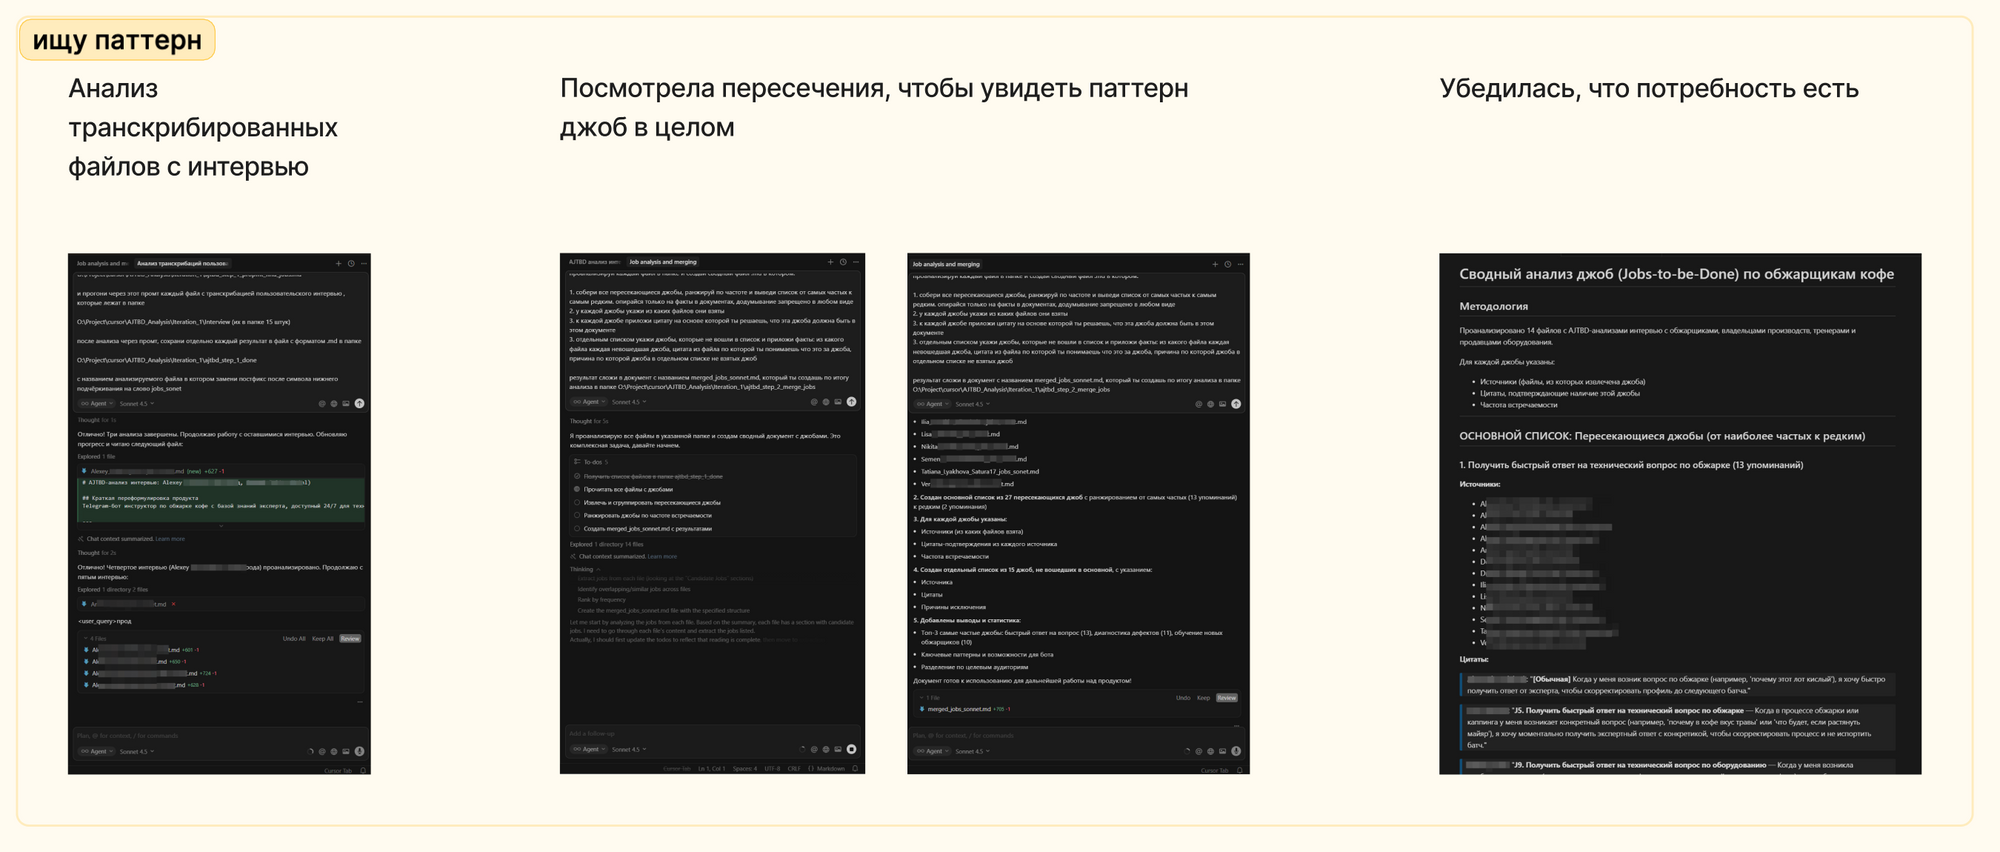Send prompt with arrow button in leftmost panel
2000x852 pixels.
pyautogui.click(x=359, y=403)
